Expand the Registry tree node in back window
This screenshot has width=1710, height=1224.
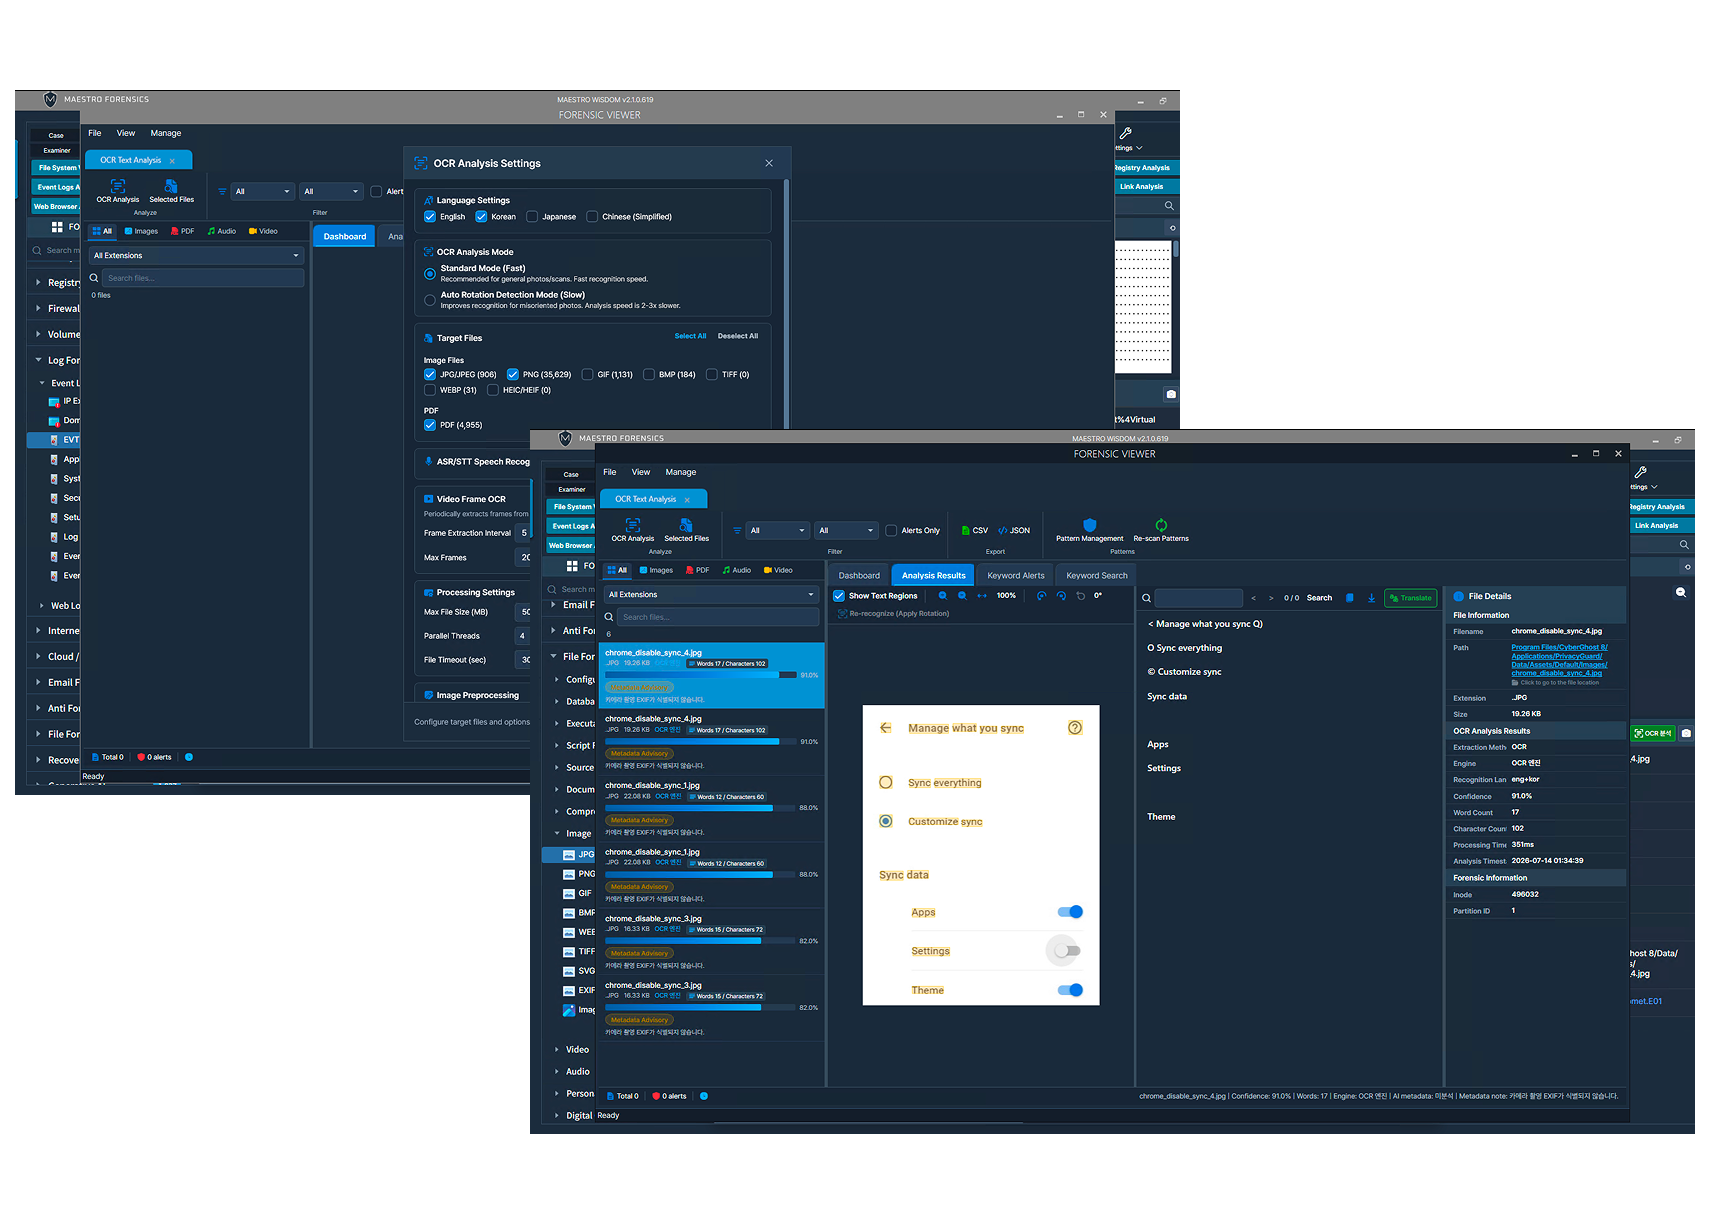click(x=38, y=283)
